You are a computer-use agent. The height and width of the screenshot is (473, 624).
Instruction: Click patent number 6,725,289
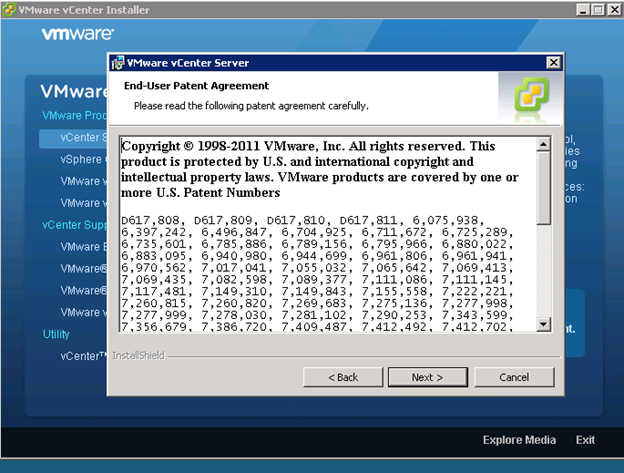[474, 232]
